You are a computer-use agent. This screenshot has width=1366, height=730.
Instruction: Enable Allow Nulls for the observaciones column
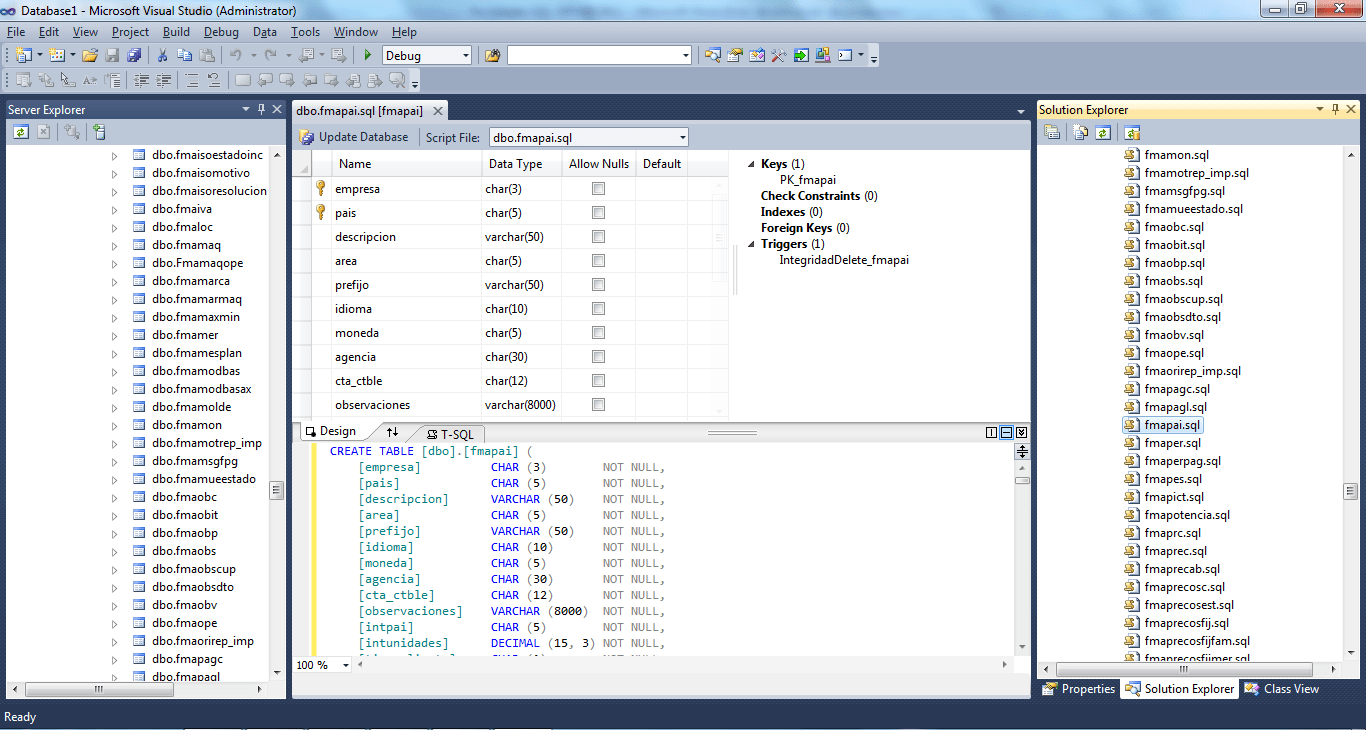click(598, 404)
